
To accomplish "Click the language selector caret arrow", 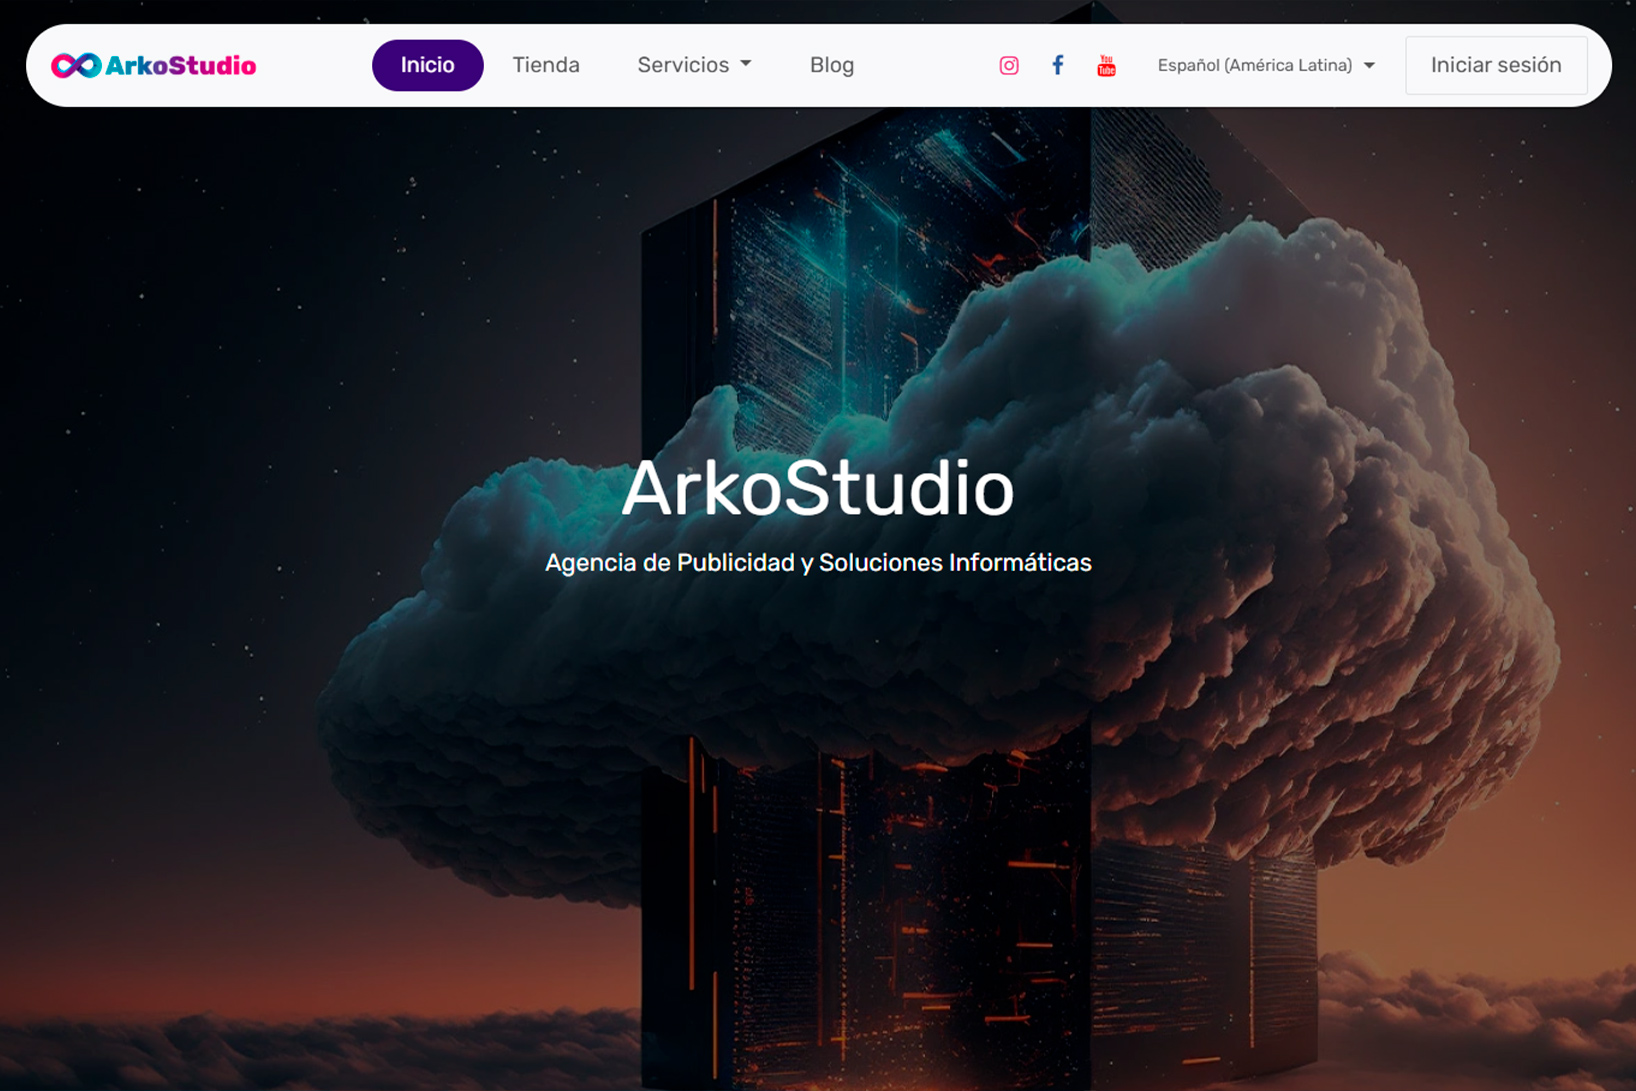I will coord(1368,65).
